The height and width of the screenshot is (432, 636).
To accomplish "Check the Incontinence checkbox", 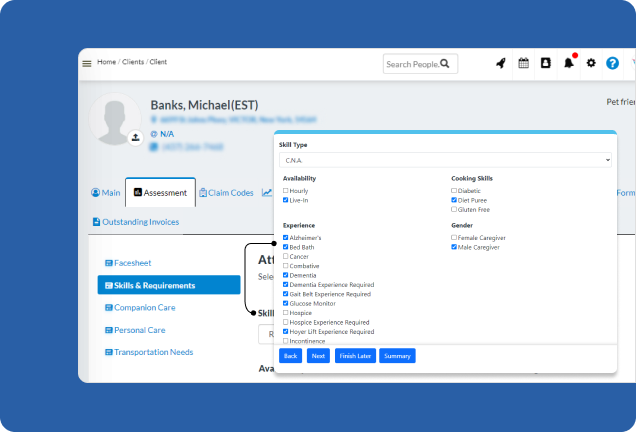I will pos(286,341).
